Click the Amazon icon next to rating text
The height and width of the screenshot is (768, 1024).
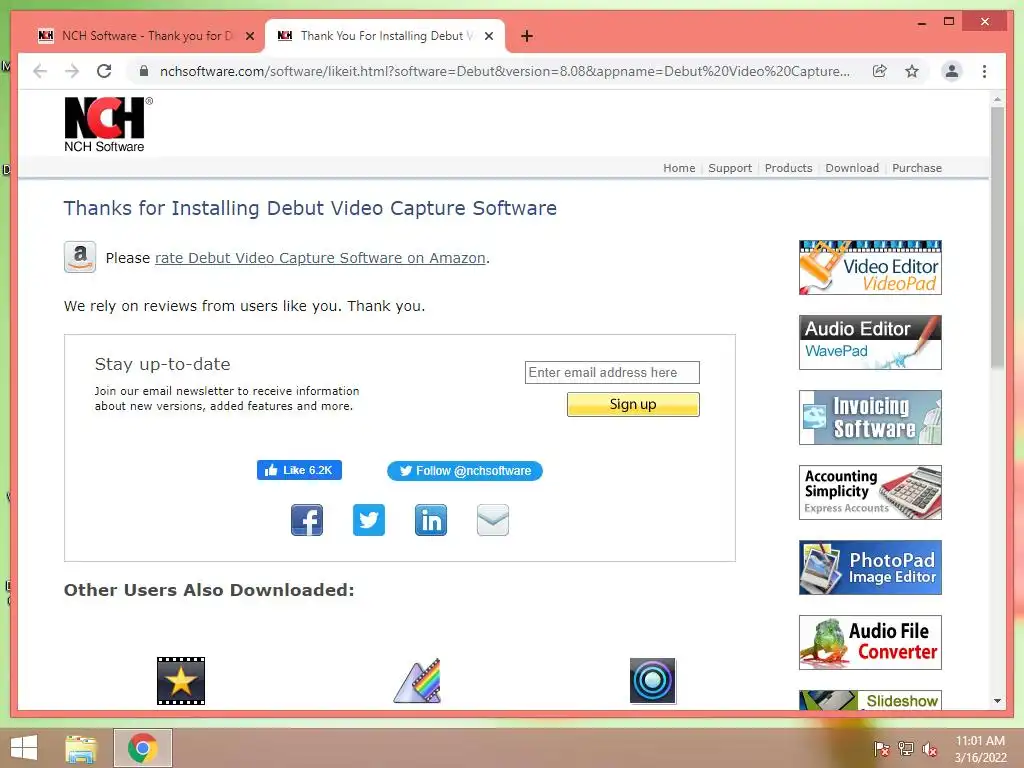tap(80, 257)
